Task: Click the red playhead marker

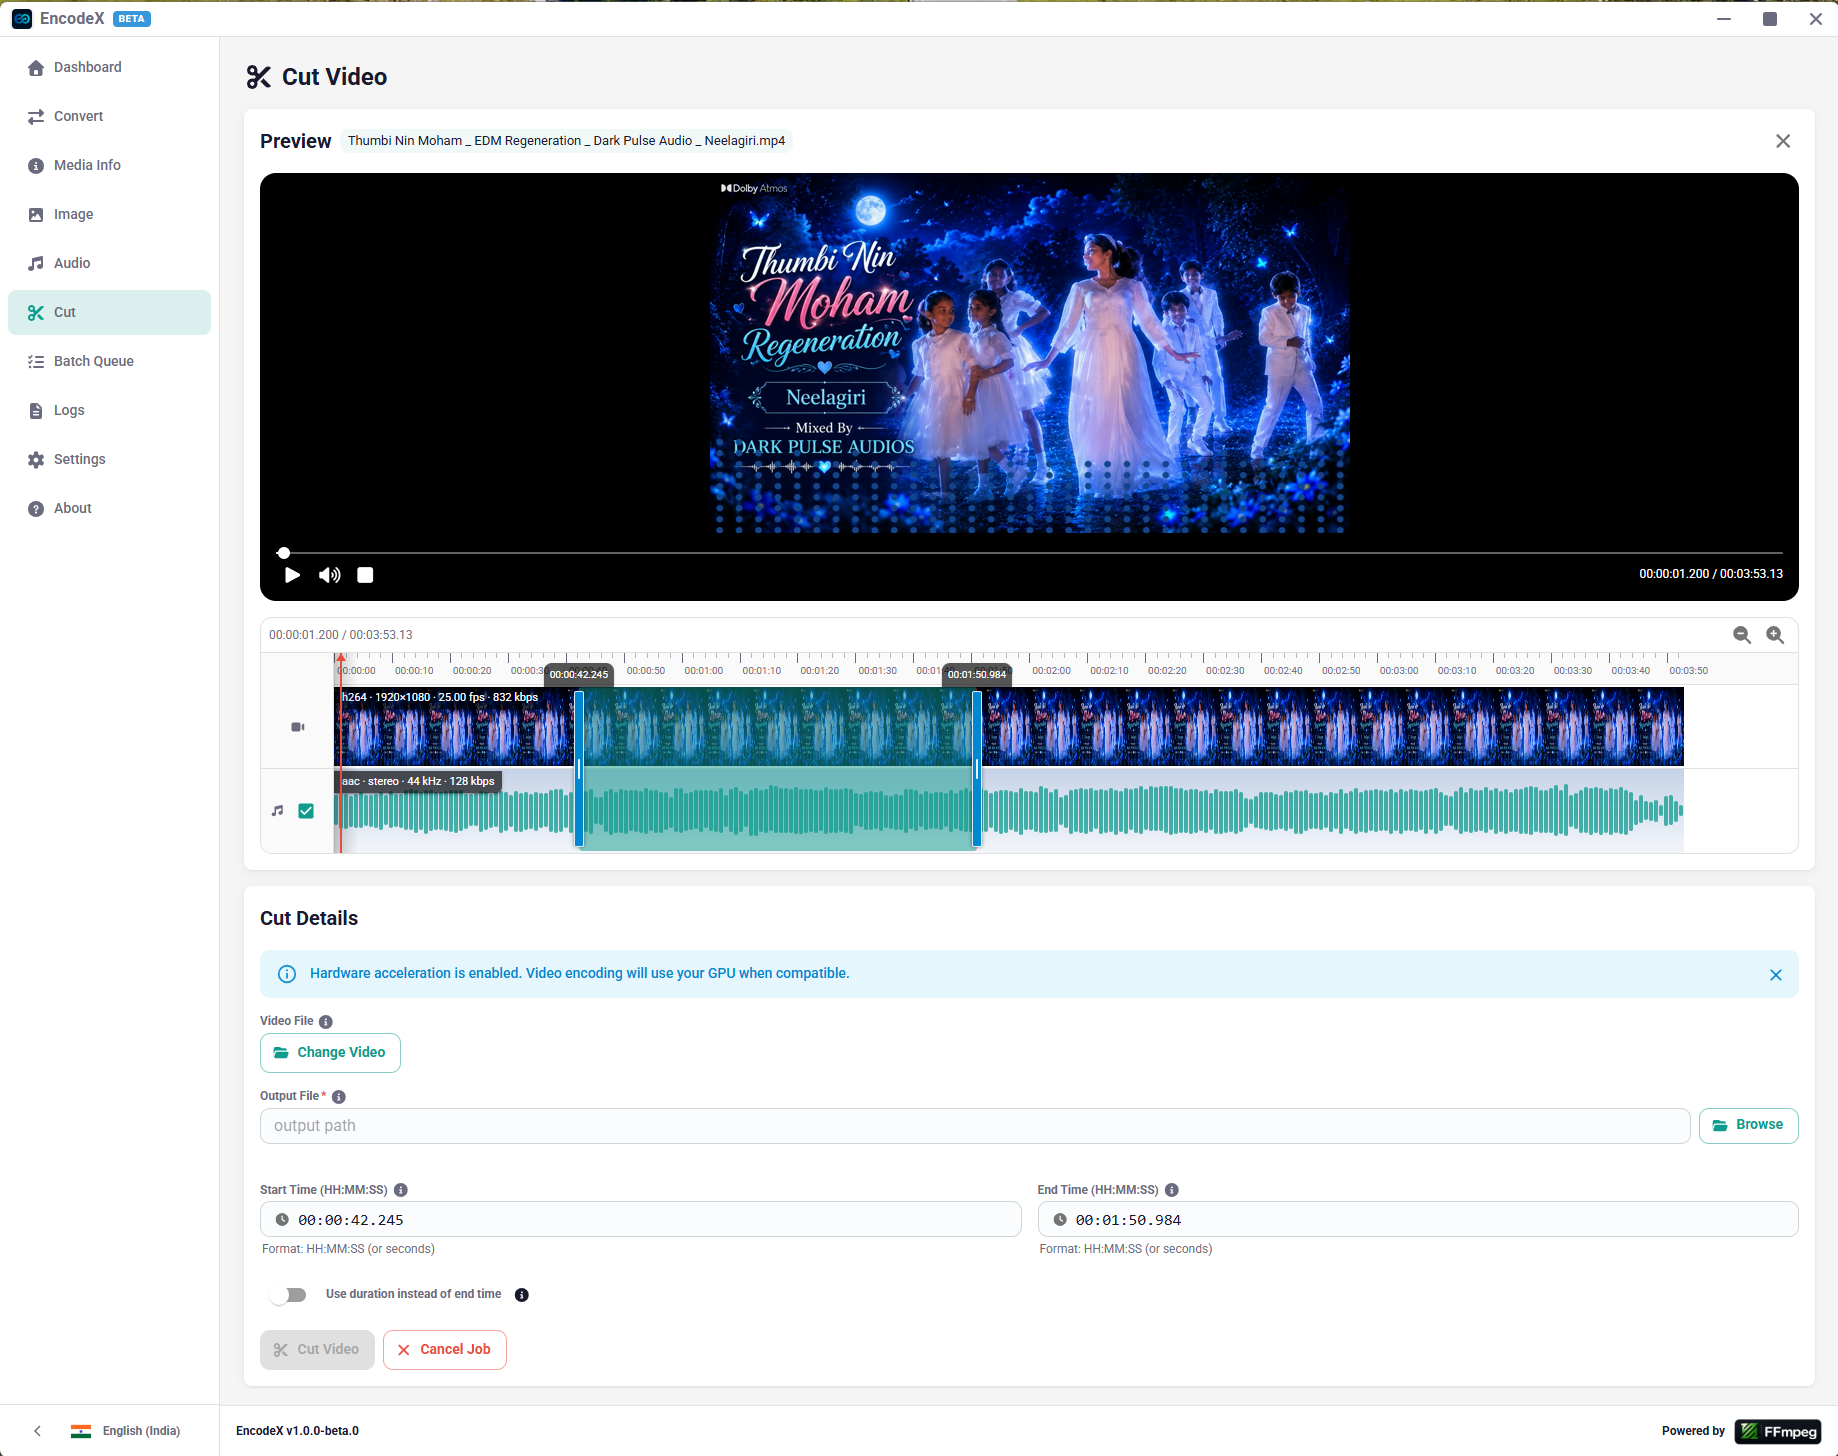Action: [341, 658]
